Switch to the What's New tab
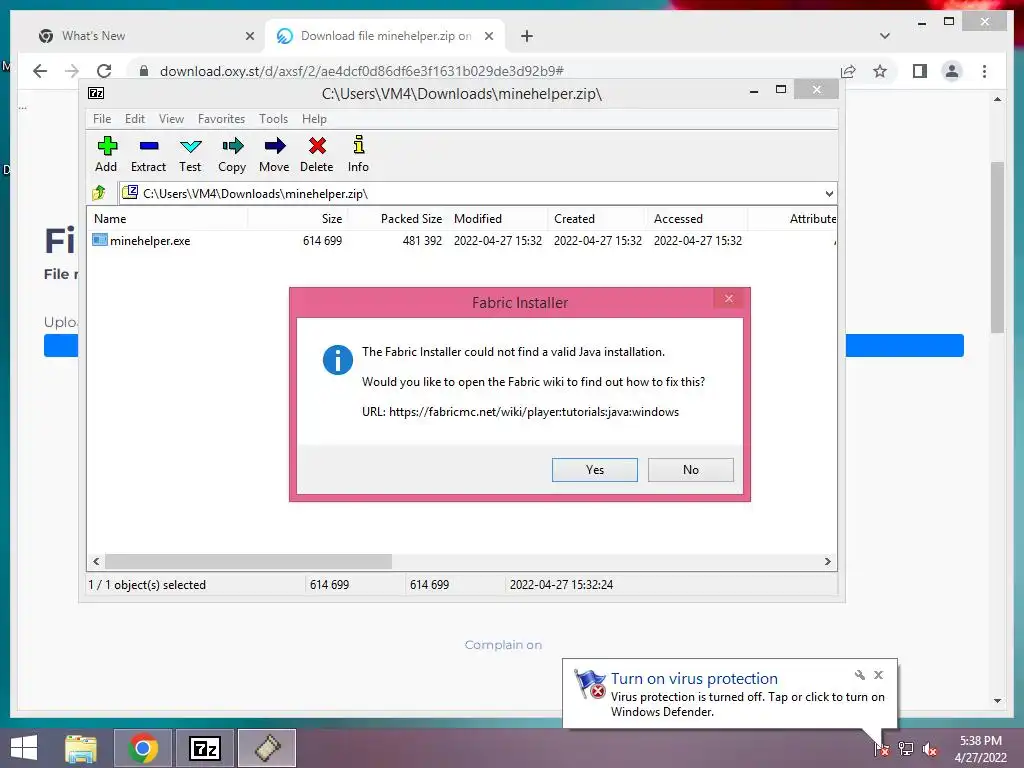 click(x=147, y=36)
